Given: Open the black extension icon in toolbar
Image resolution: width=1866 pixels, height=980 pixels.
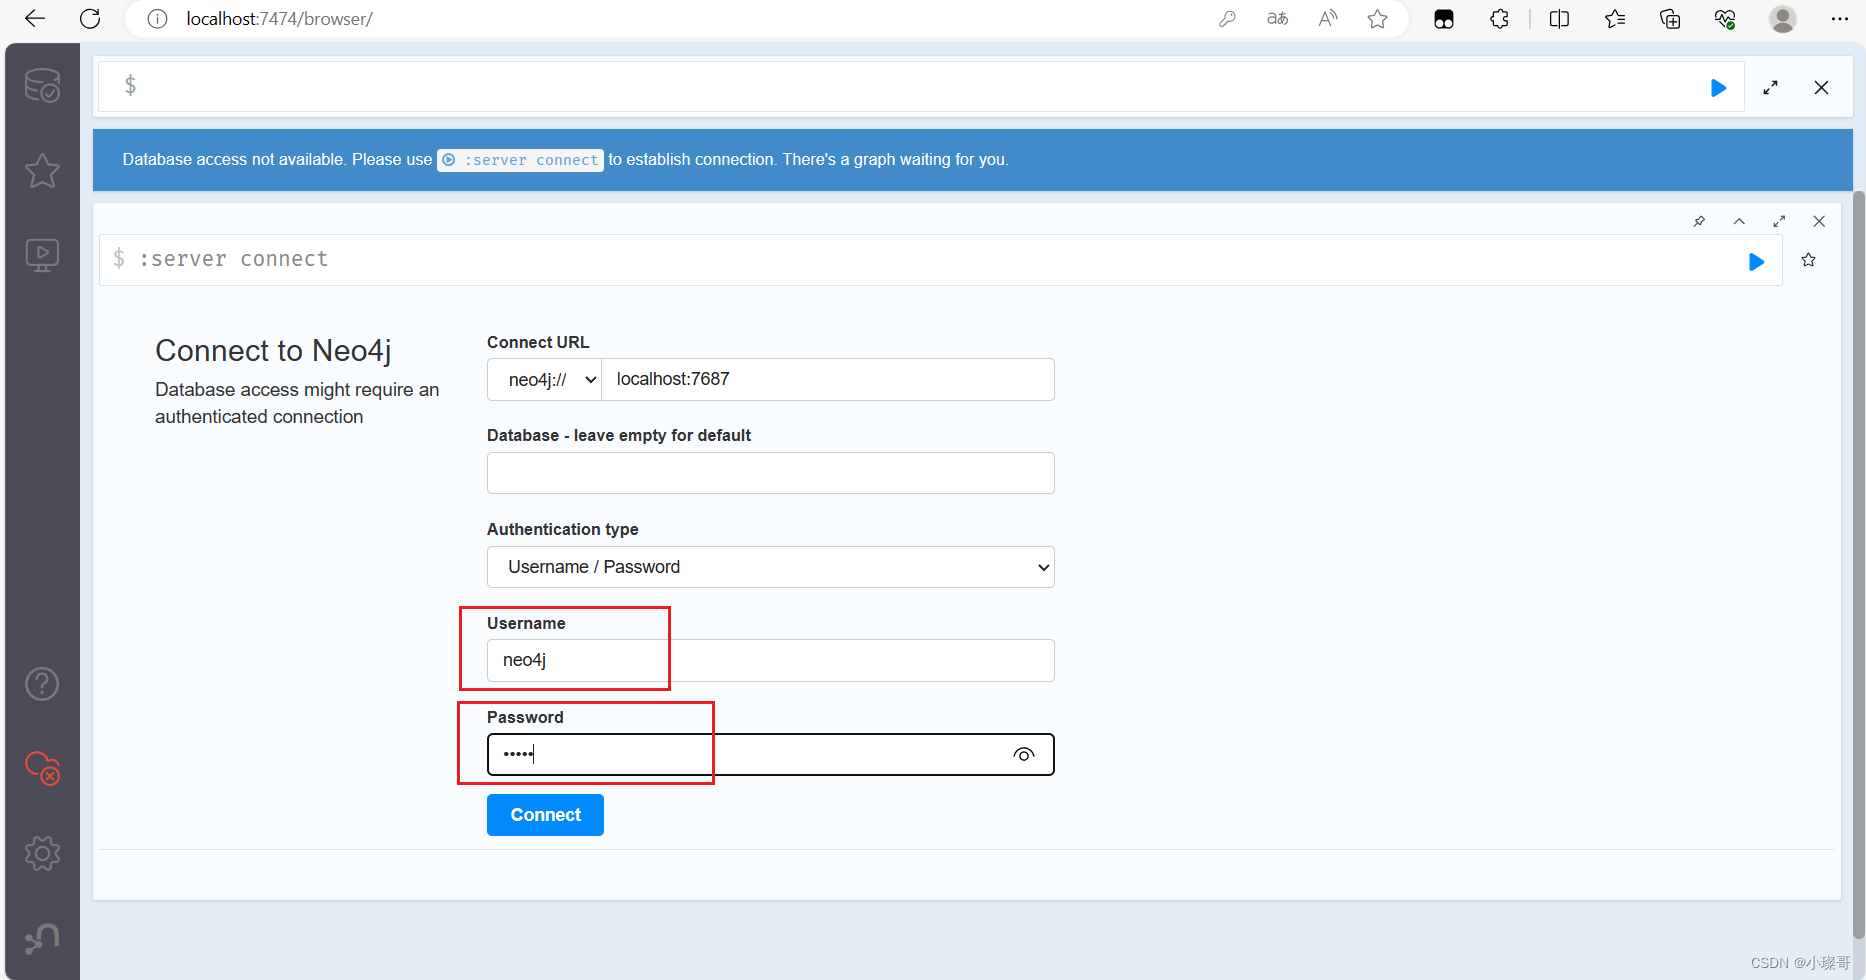Looking at the screenshot, I should coord(1444,19).
